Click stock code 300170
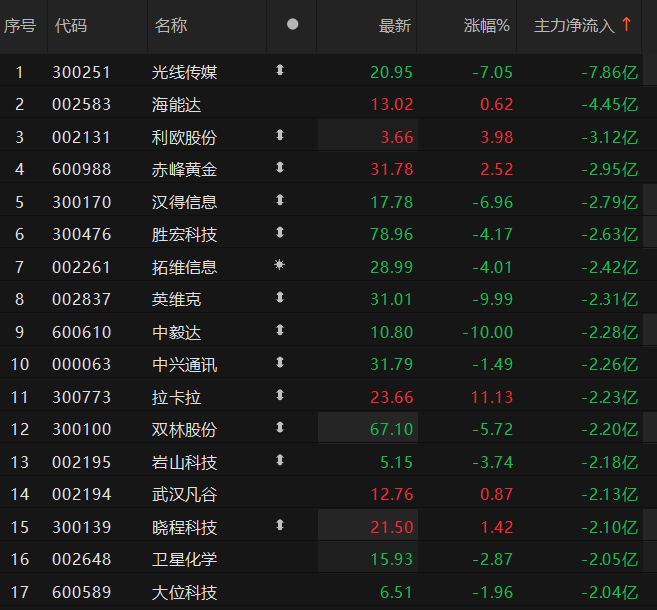This screenshot has width=657, height=610. pos(81,202)
